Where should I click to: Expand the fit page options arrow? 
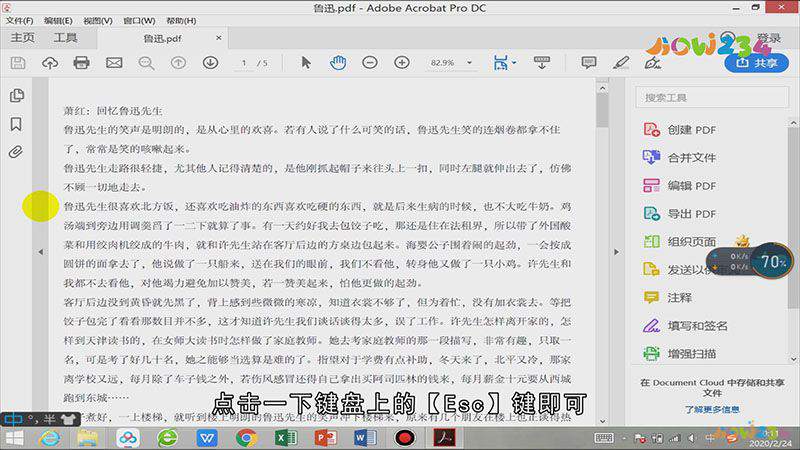pos(514,63)
